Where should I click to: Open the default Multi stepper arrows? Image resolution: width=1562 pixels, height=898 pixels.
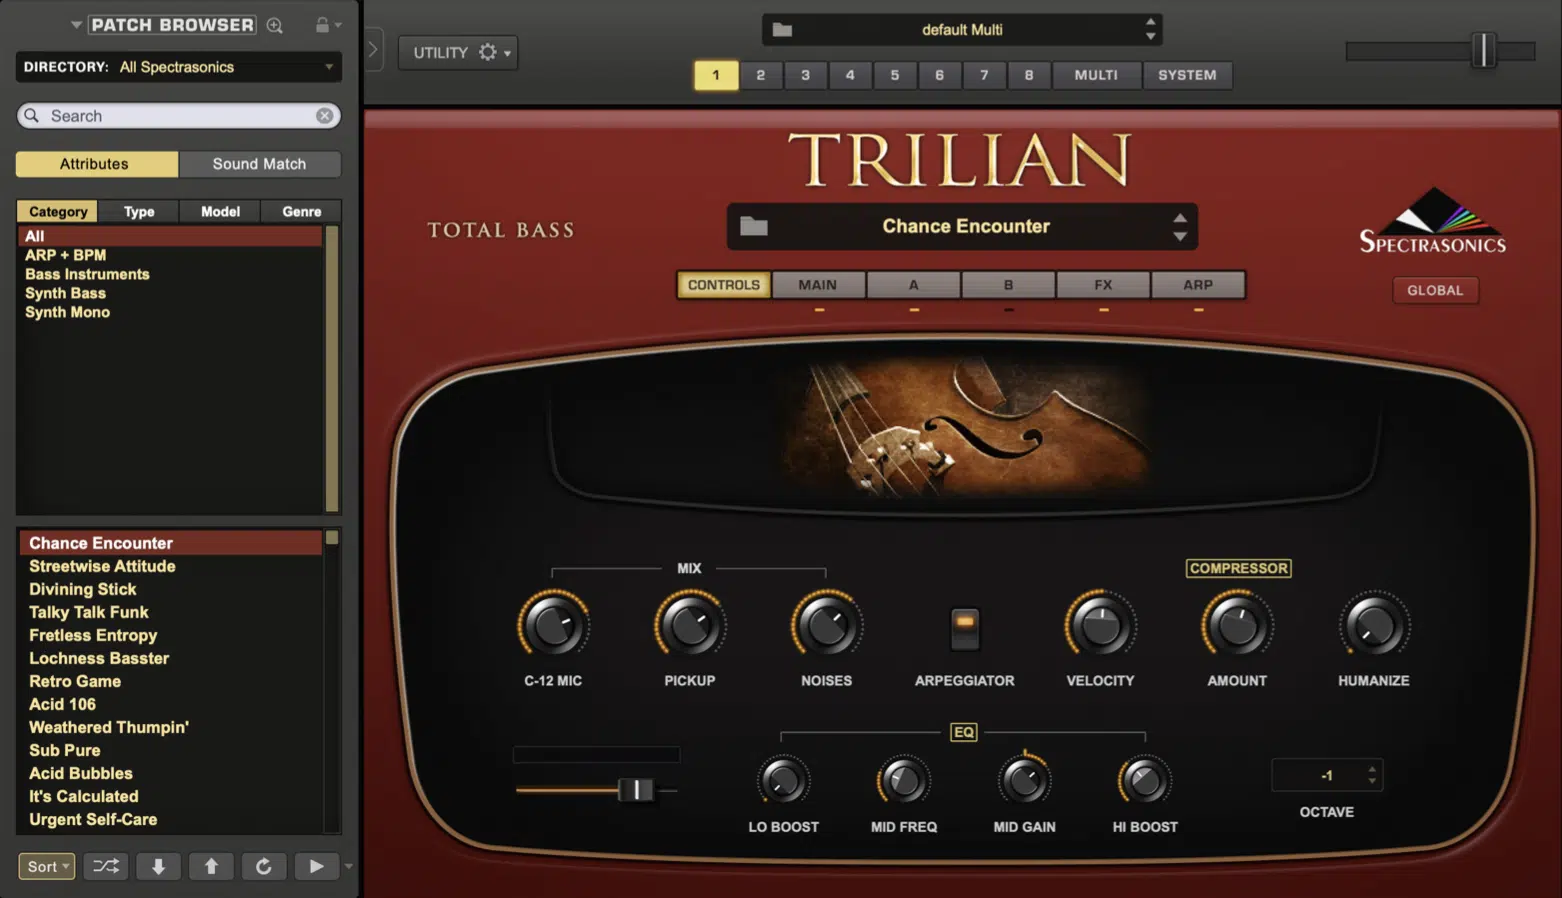pos(1150,29)
